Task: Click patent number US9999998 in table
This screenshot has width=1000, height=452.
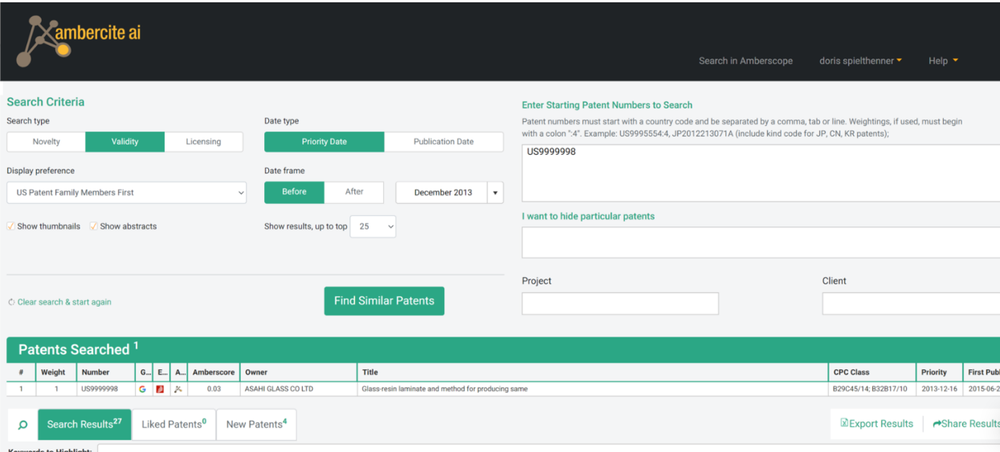Action: [99, 389]
